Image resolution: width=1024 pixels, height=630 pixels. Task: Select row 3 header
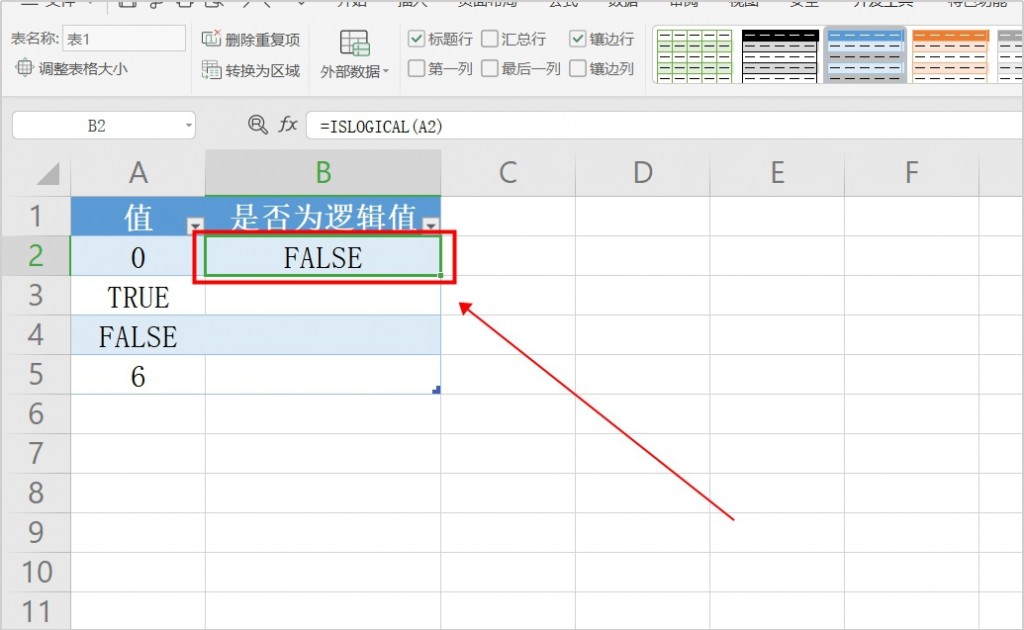pos(36,295)
